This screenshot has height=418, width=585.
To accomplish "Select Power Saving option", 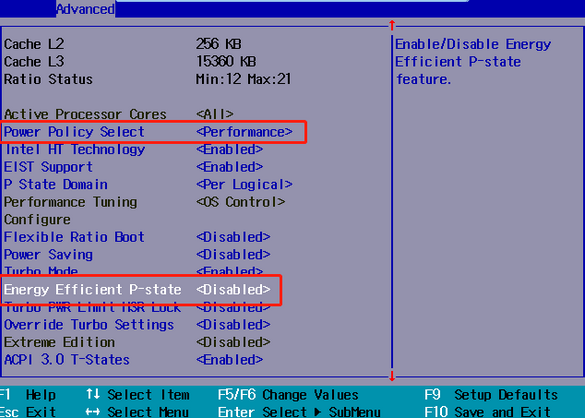I will click(x=48, y=255).
